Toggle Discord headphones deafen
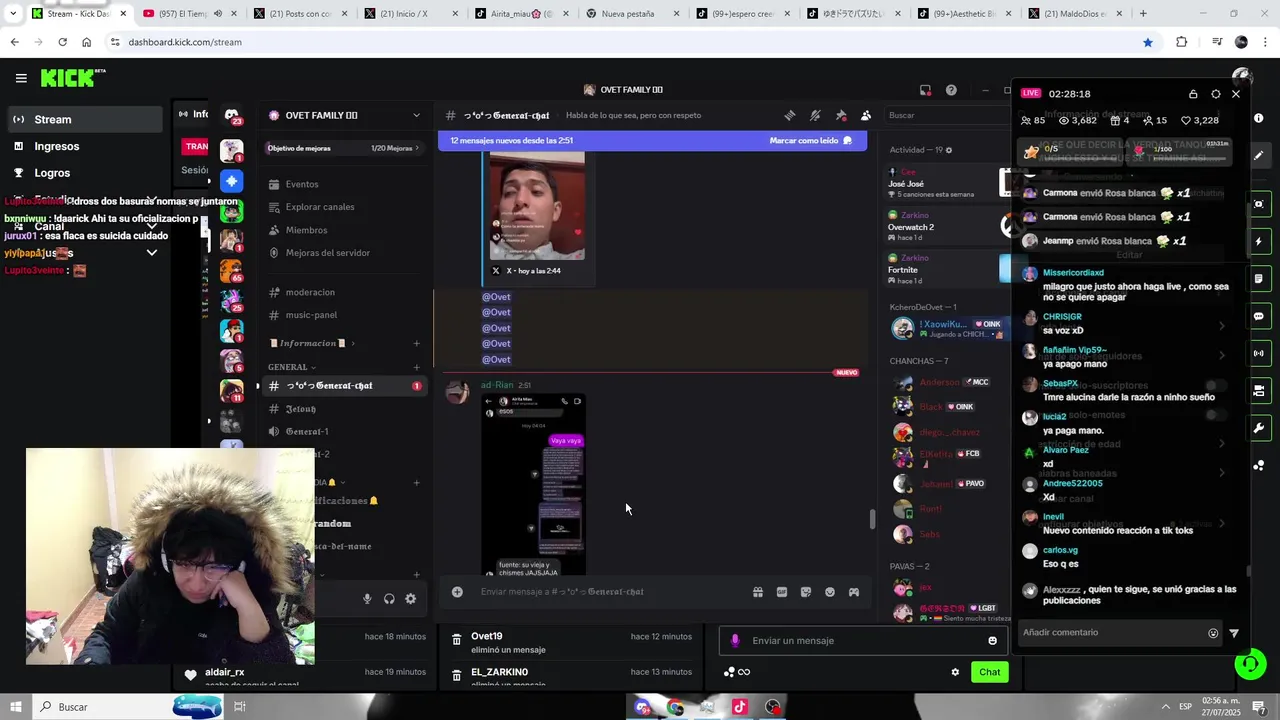This screenshot has width=1280, height=720. coord(389,599)
